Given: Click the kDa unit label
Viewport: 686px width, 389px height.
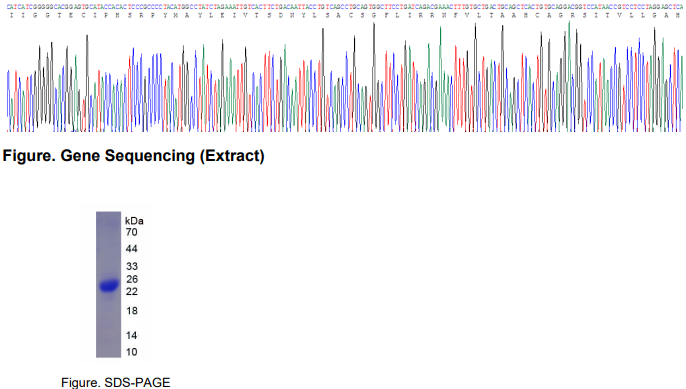Looking at the screenshot, I should [x=134, y=221].
